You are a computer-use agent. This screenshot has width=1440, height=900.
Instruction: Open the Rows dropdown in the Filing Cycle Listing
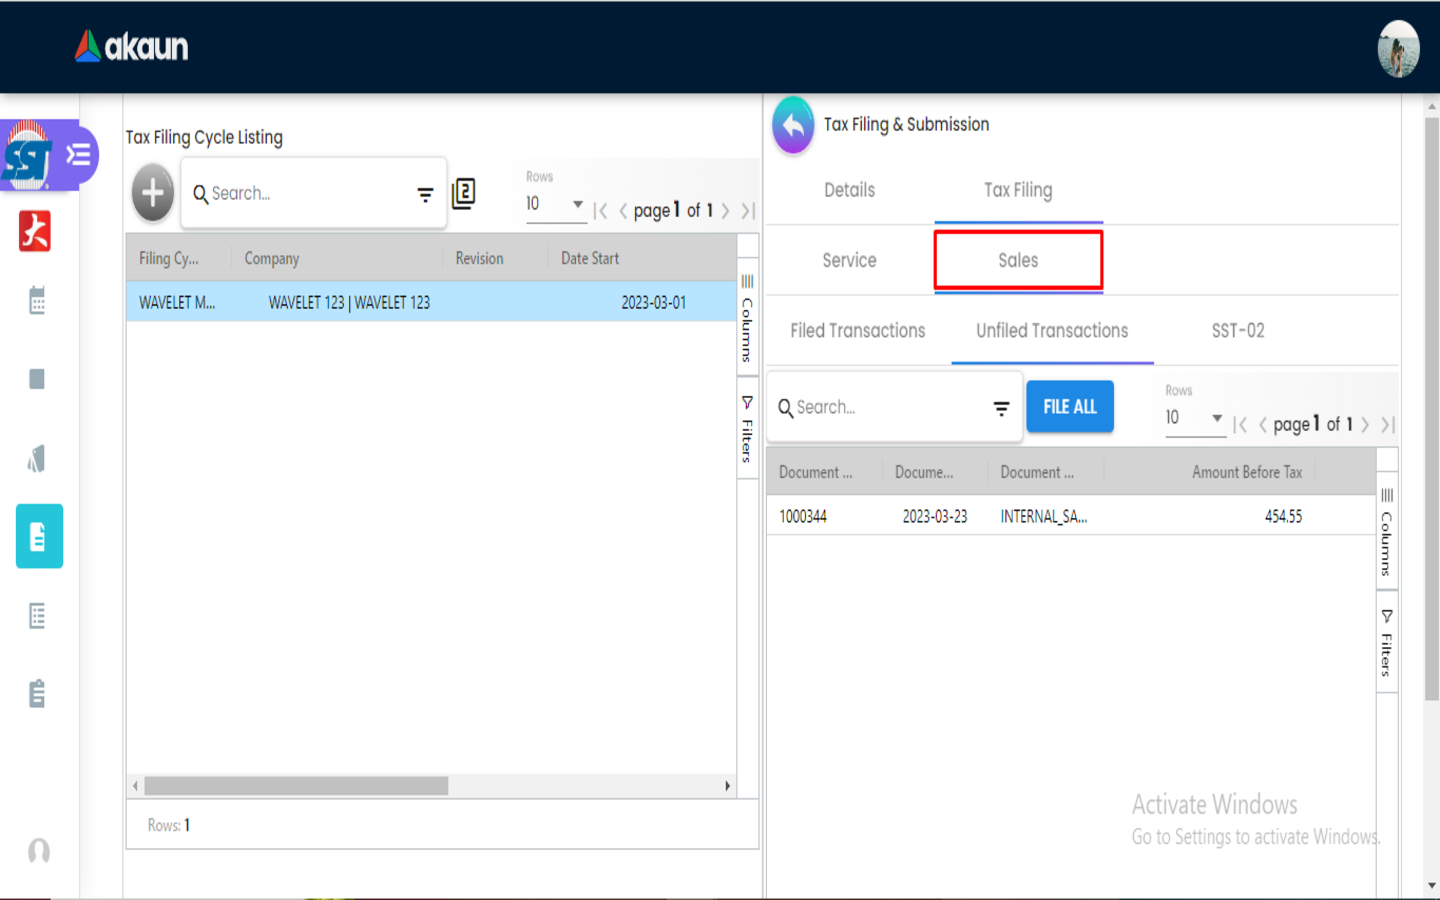click(x=555, y=204)
